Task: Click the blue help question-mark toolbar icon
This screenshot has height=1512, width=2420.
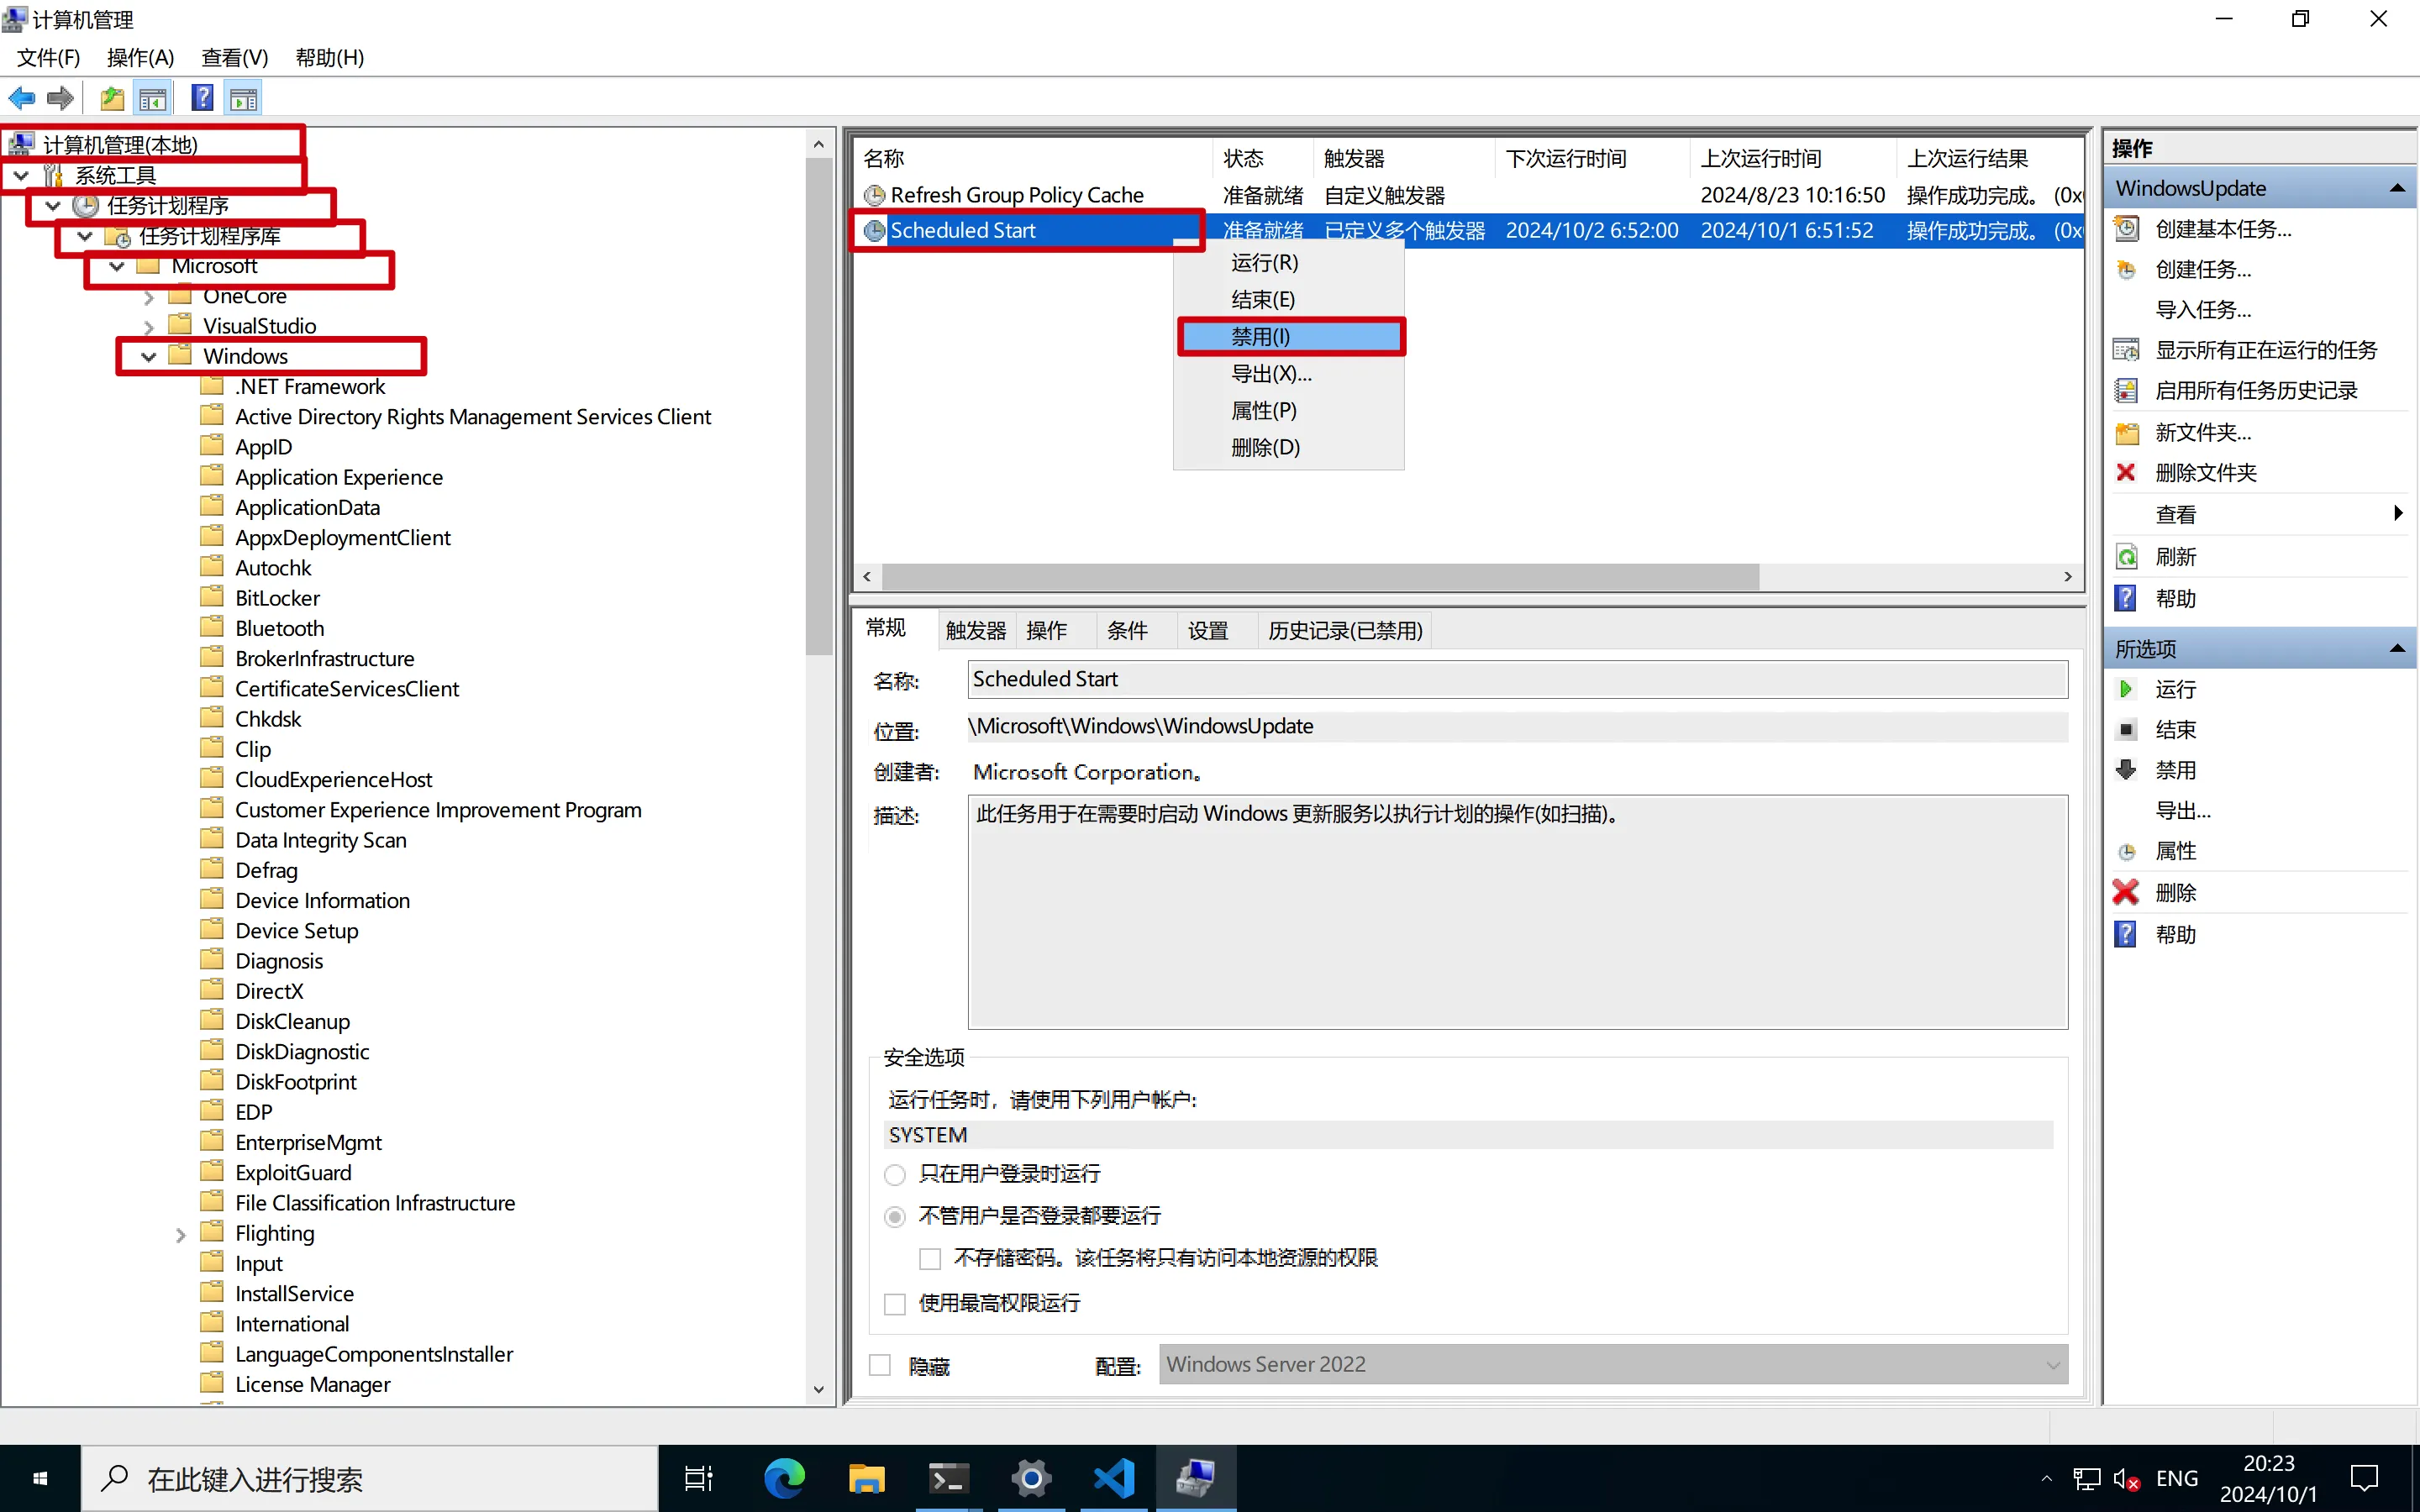Action: [x=202, y=98]
